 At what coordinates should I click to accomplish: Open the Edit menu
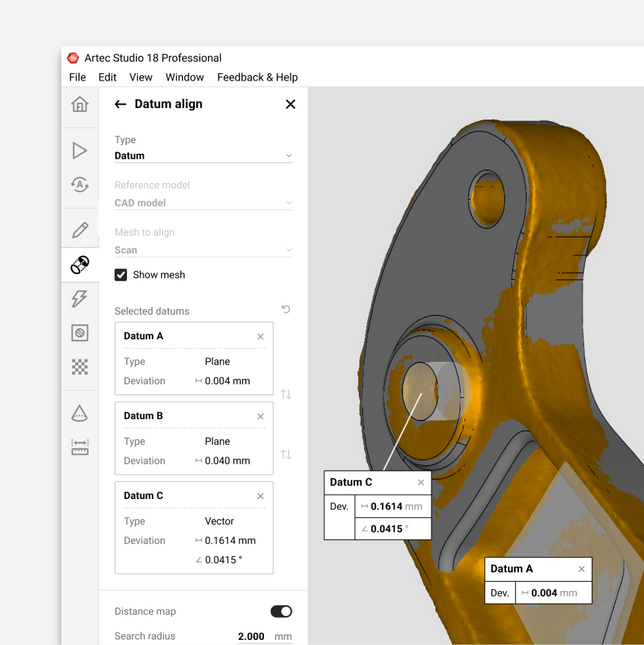click(107, 77)
